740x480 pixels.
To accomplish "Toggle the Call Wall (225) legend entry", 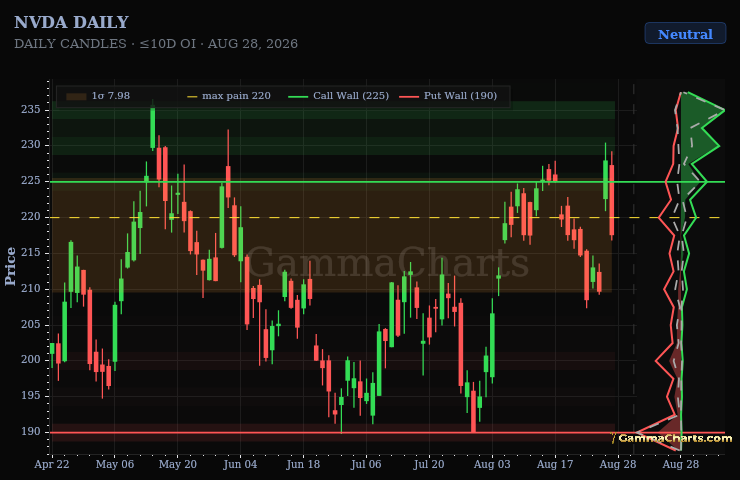I will click(x=338, y=96).
